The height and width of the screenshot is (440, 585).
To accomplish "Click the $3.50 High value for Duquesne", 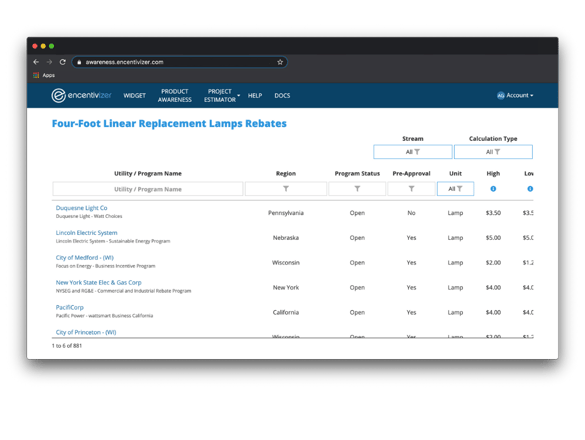I will (493, 213).
